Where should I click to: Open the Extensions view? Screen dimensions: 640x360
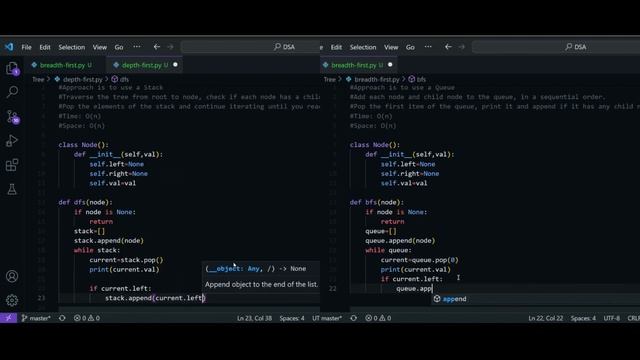pos(12,165)
